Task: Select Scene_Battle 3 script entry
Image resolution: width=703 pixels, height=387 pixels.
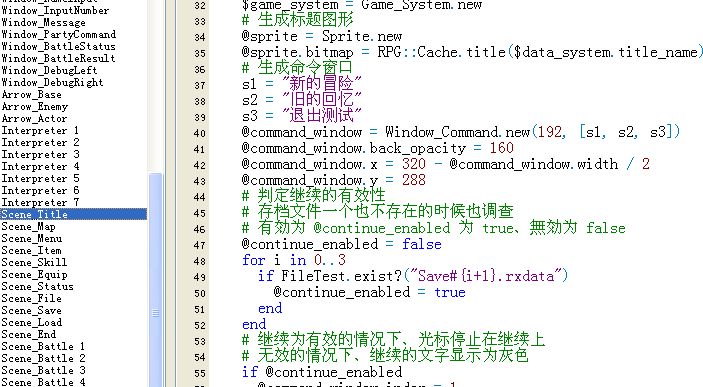Action: pyautogui.click(x=43, y=370)
